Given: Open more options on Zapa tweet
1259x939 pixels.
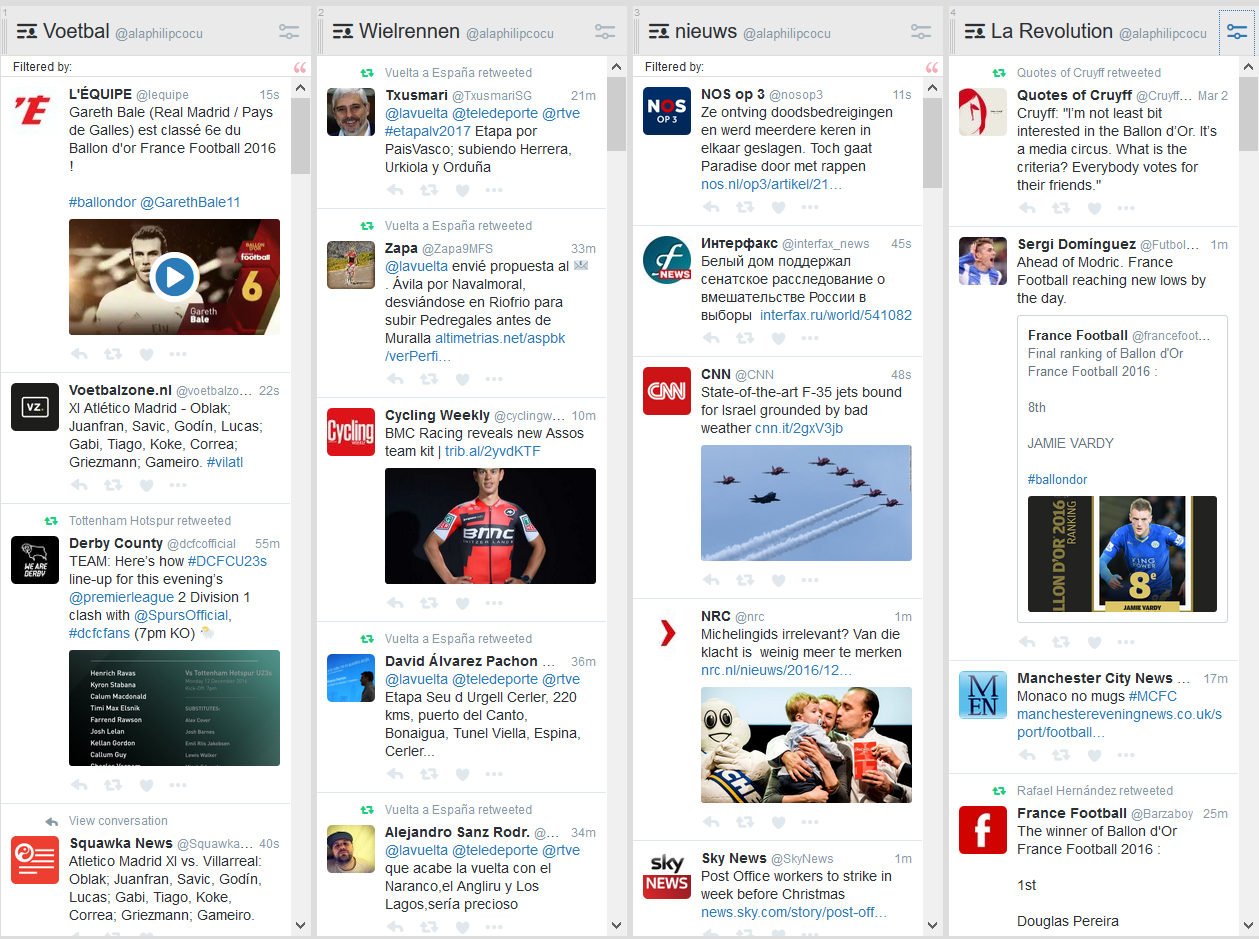Looking at the screenshot, I should pyautogui.click(x=494, y=379).
